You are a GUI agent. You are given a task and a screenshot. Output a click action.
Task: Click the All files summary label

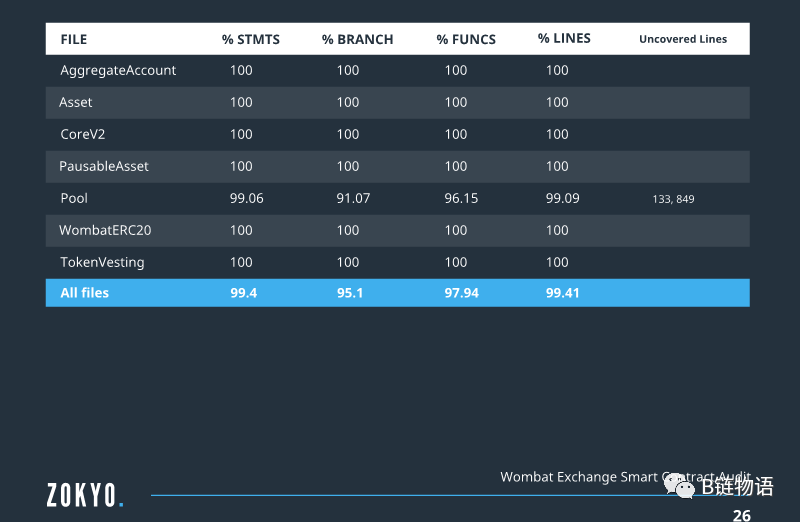click(85, 293)
